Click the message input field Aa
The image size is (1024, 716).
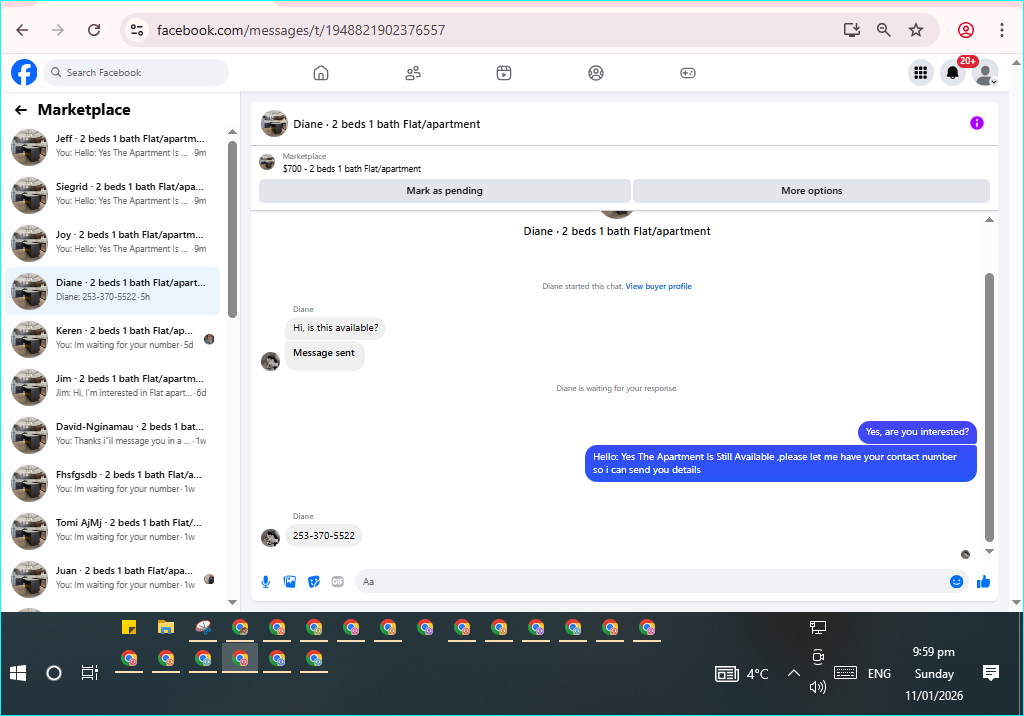[652, 581]
